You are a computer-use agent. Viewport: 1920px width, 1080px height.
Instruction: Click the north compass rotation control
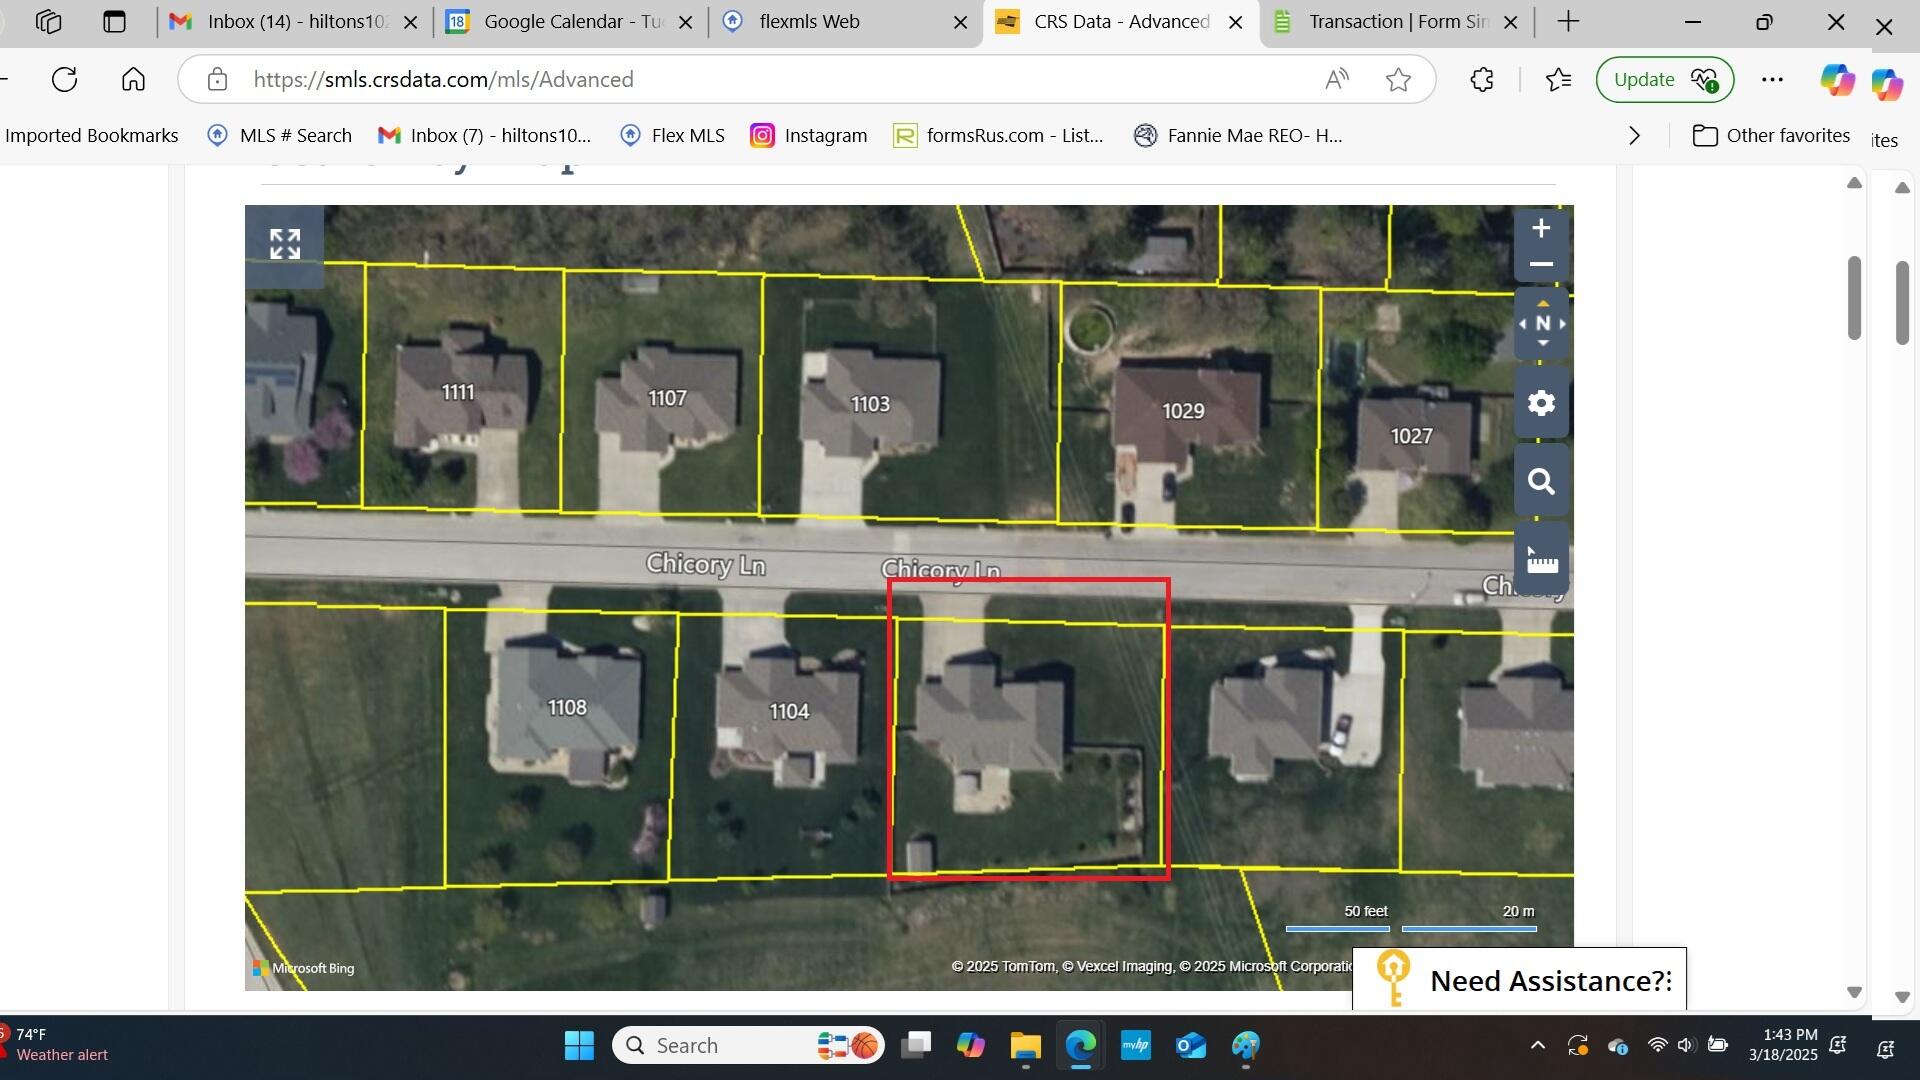click(1542, 324)
